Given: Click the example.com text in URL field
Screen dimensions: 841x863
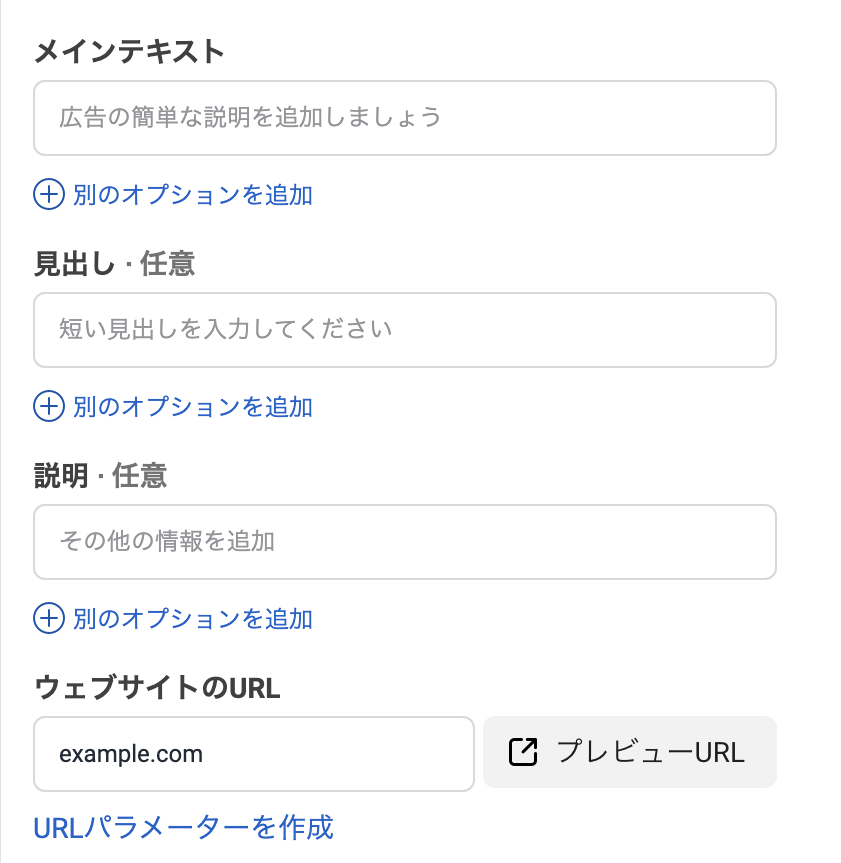Looking at the screenshot, I should click(131, 754).
